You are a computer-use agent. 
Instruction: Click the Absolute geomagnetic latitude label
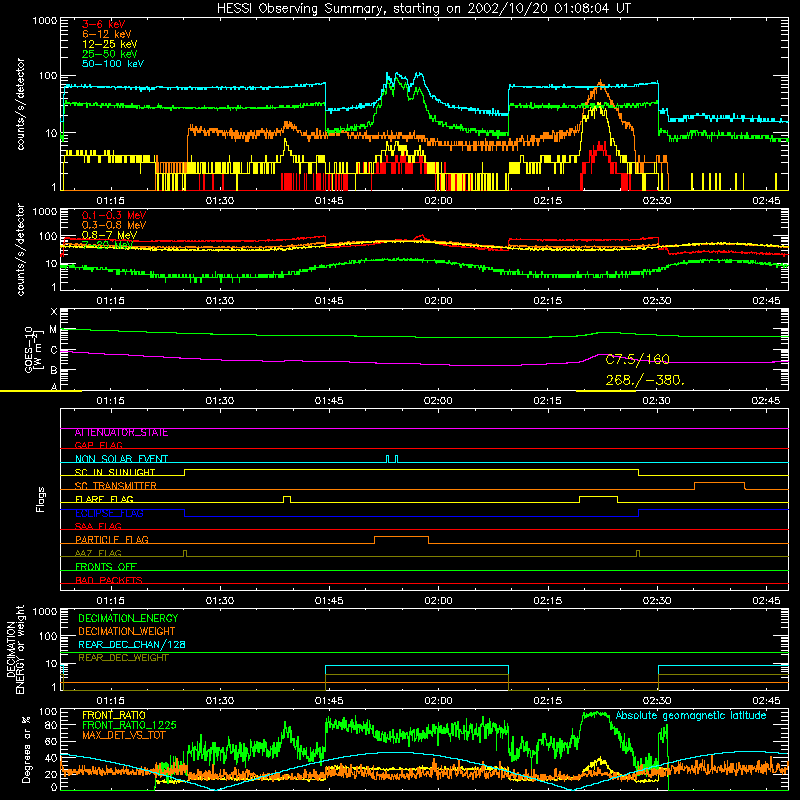(691, 716)
